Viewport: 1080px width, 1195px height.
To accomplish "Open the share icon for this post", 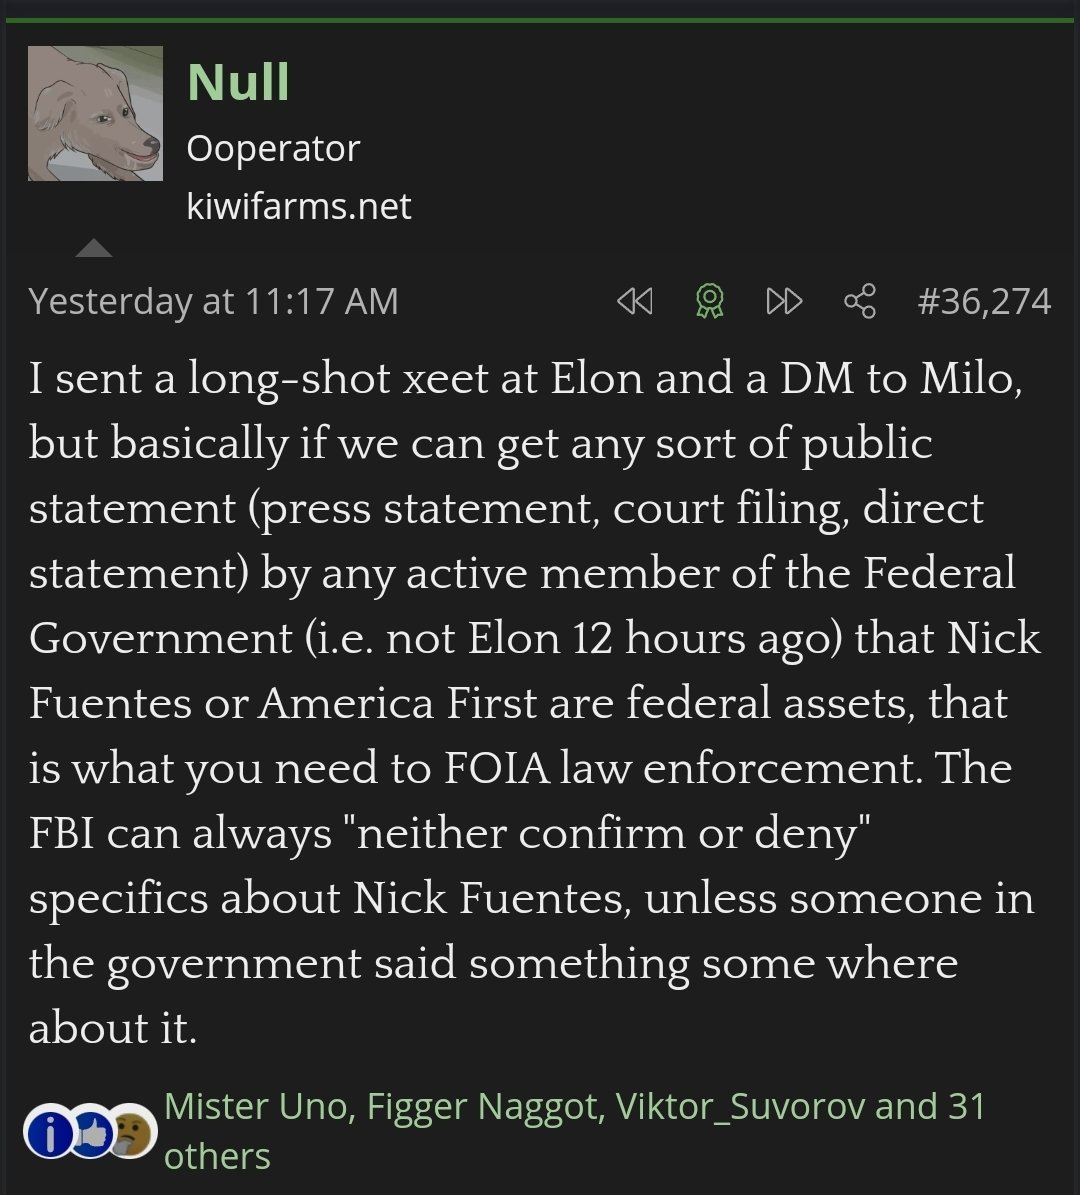I will pyautogui.click(x=860, y=301).
